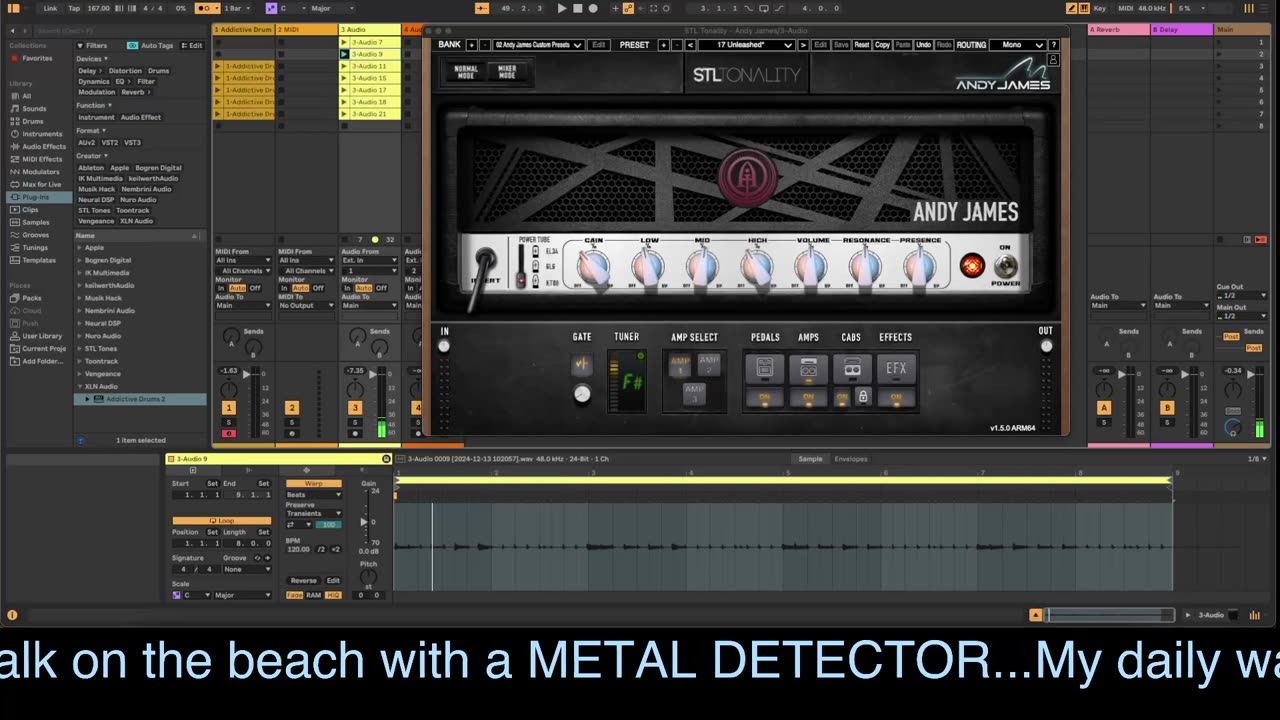This screenshot has height=720, width=1280.
Task: Click the clip Gain slider
Action: [367, 521]
